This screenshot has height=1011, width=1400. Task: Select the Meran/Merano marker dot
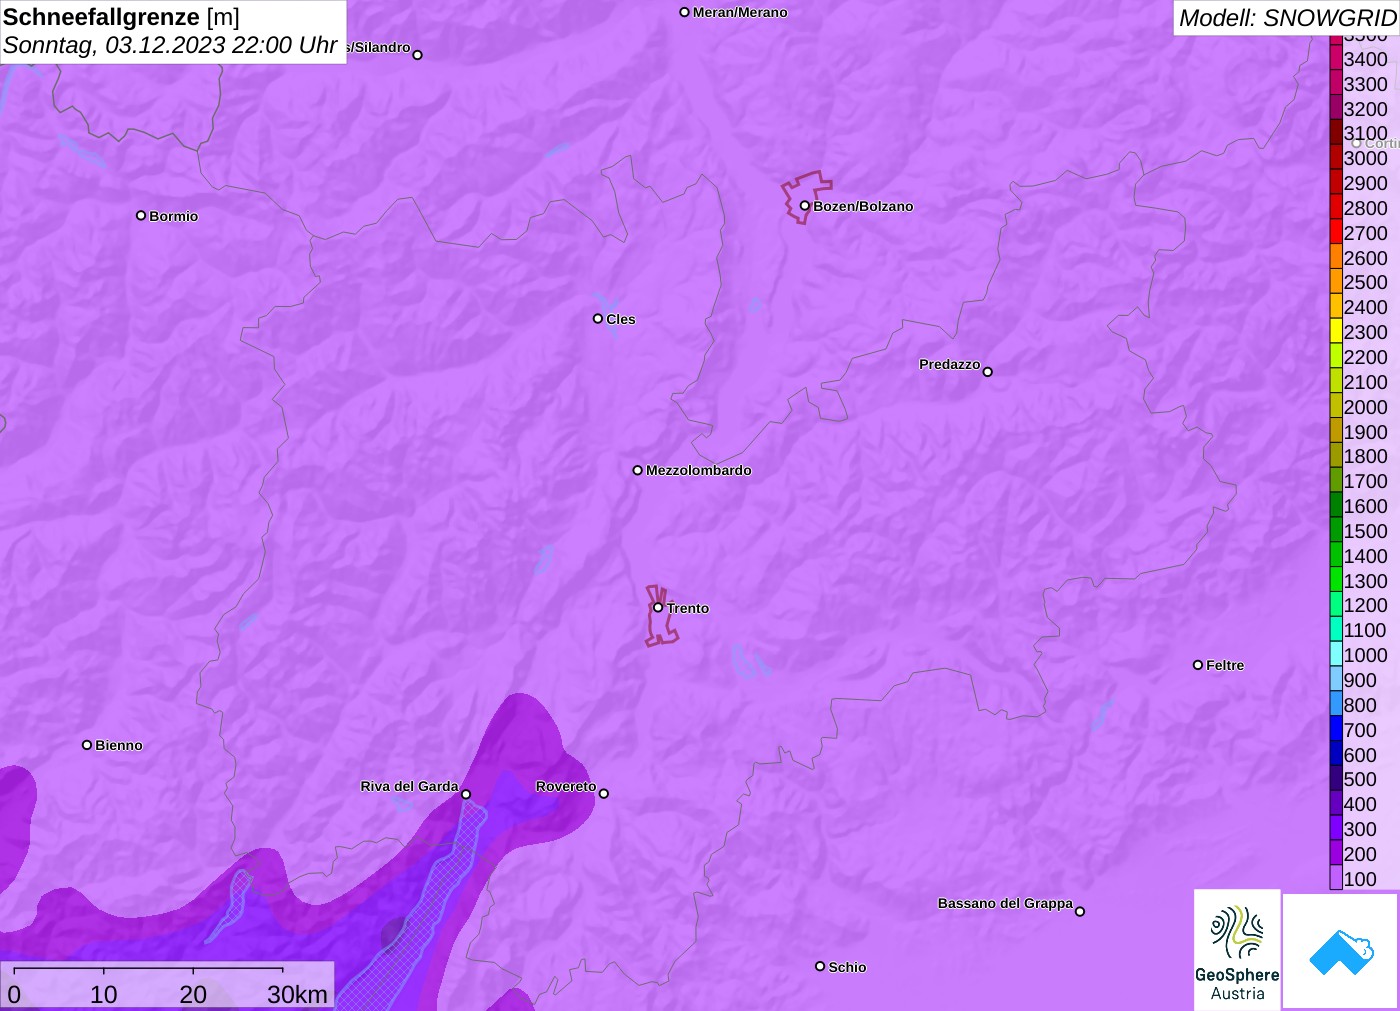coord(684,12)
